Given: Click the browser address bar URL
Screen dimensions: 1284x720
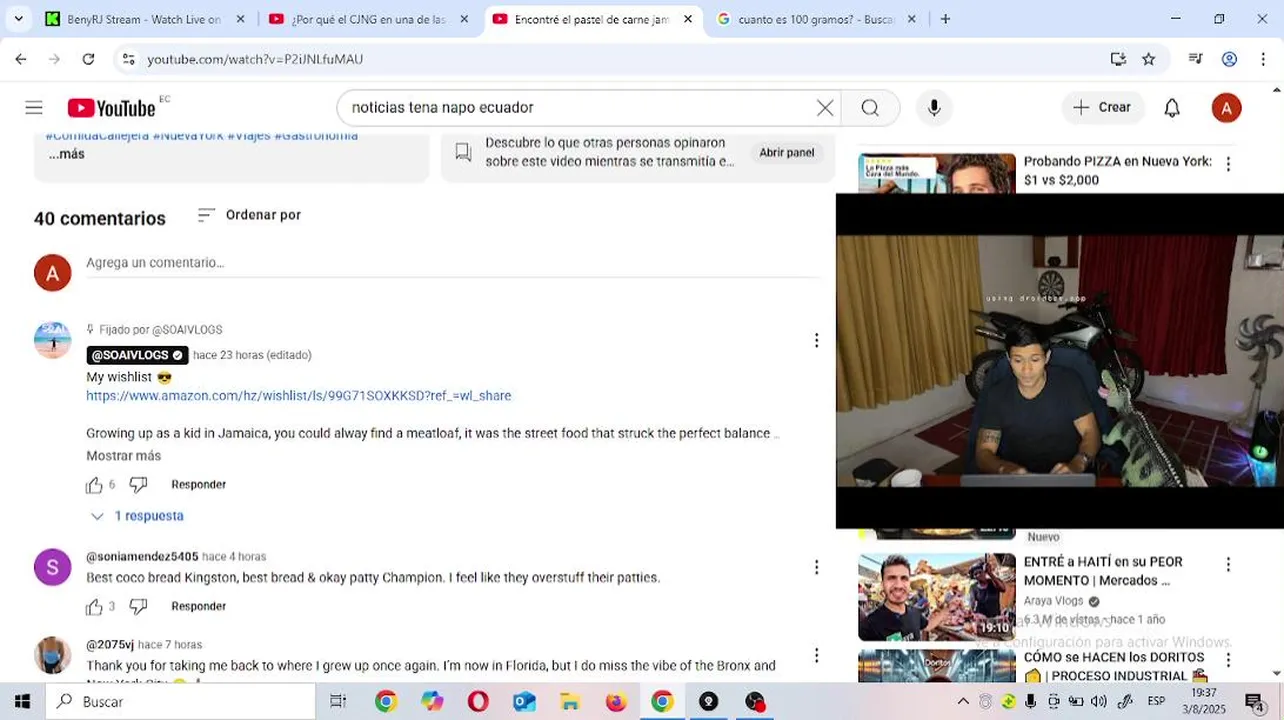Looking at the screenshot, I should 255,59.
